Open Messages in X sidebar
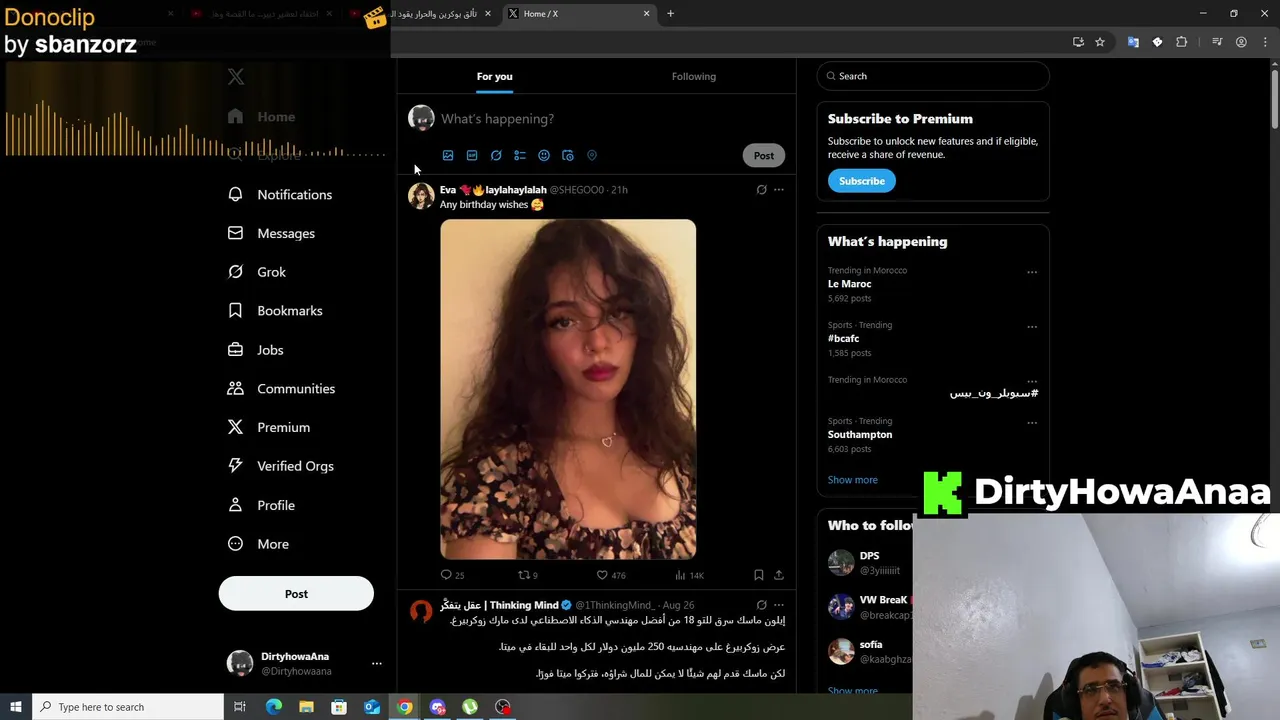The image size is (1280, 720). click(x=272, y=233)
